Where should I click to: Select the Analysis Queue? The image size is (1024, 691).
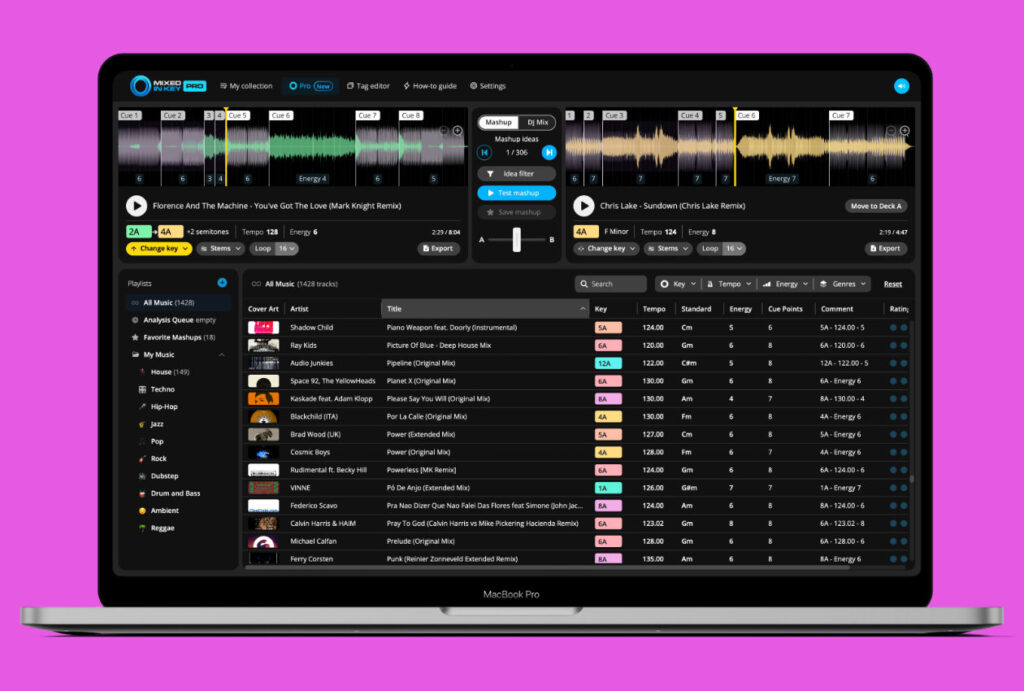pos(173,320)
